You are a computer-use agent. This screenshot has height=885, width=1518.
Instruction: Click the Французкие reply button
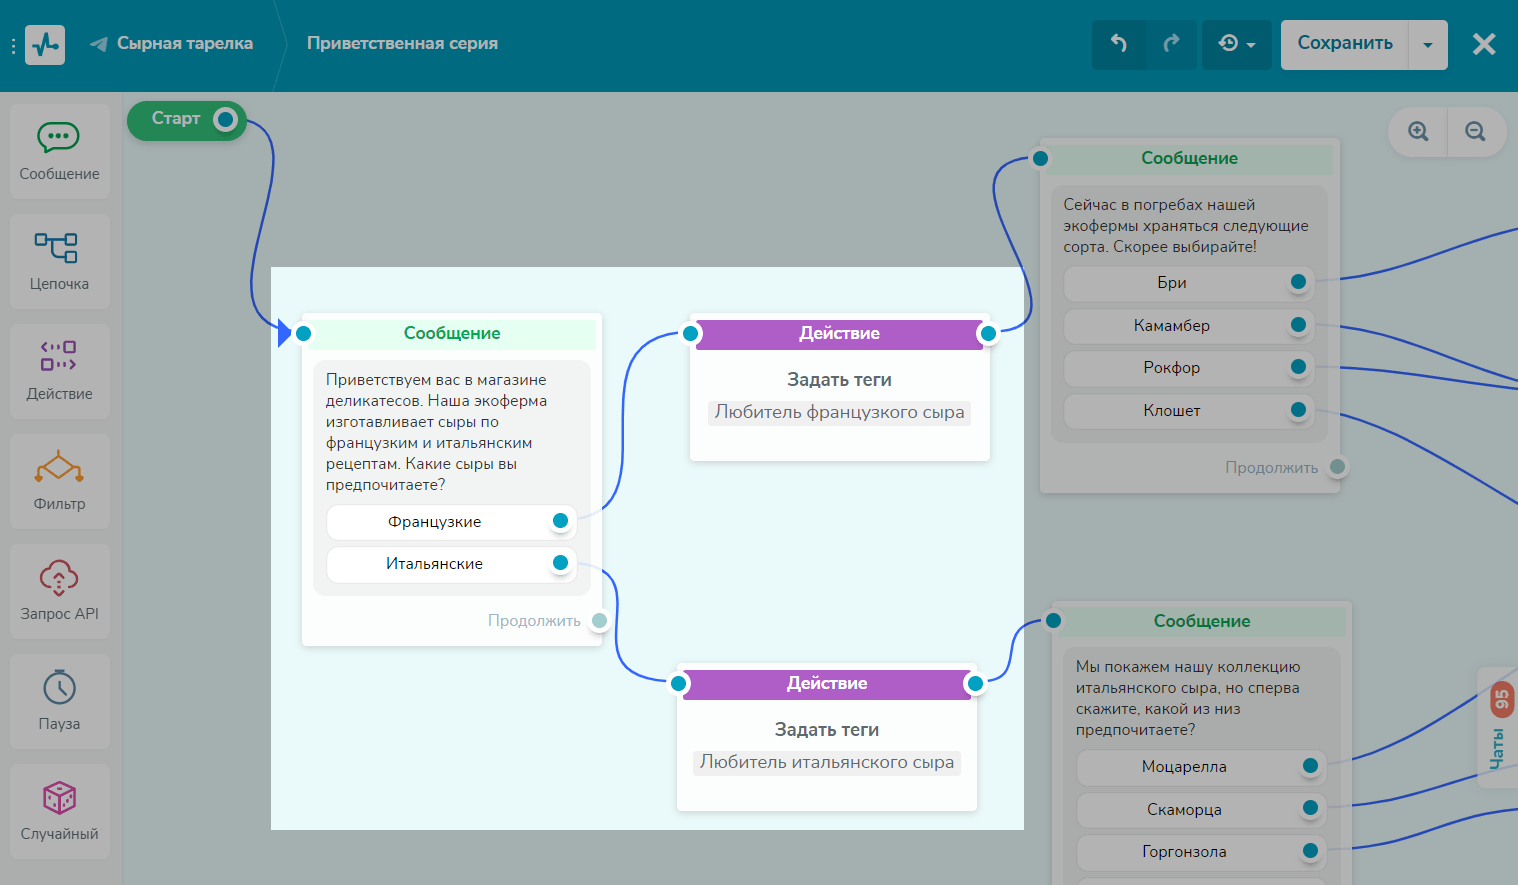(435, 522)
